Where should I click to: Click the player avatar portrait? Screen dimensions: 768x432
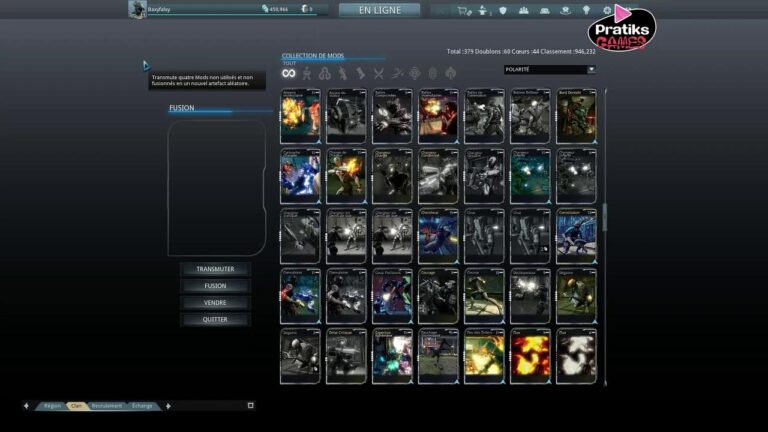pyautogui.click(x=137, y=9)
